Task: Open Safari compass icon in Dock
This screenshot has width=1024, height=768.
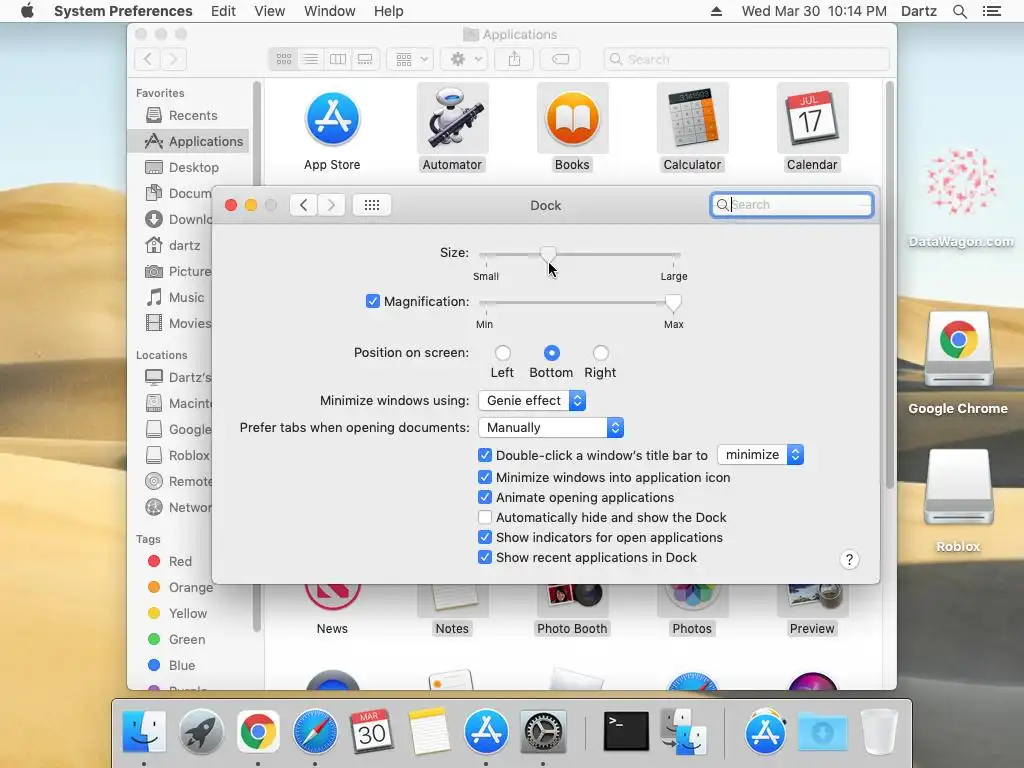Action: (x=315, y=731)
